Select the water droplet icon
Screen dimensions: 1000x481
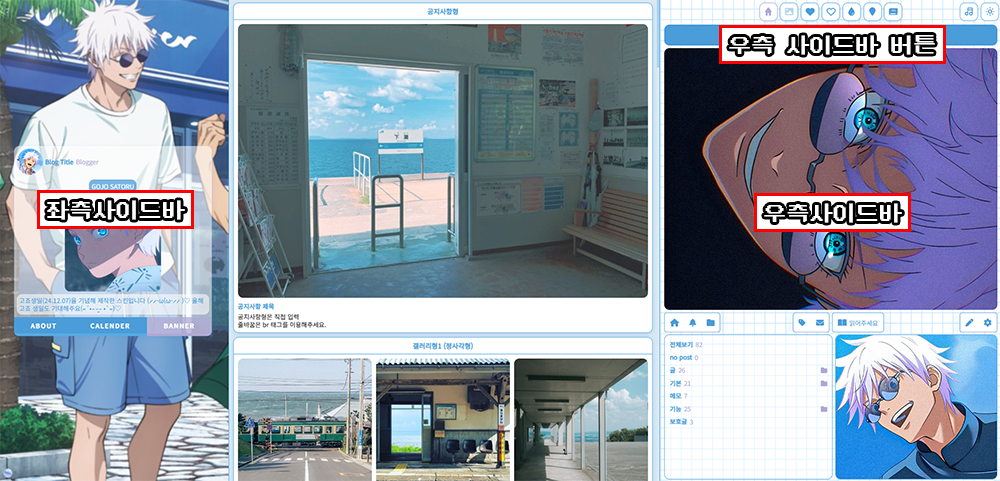coord(851,11)
